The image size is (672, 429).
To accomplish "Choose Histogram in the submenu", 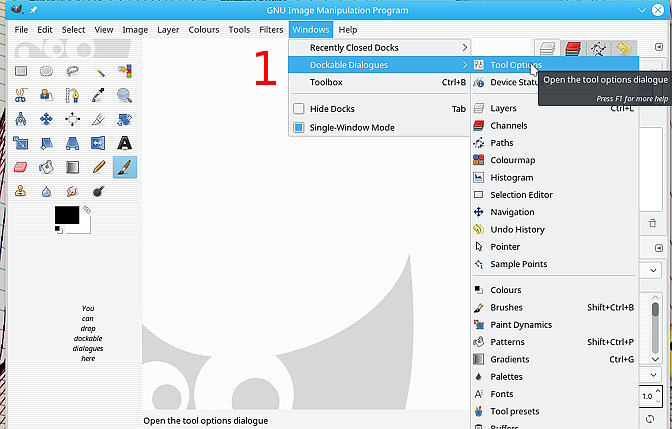I will point(554,177).
